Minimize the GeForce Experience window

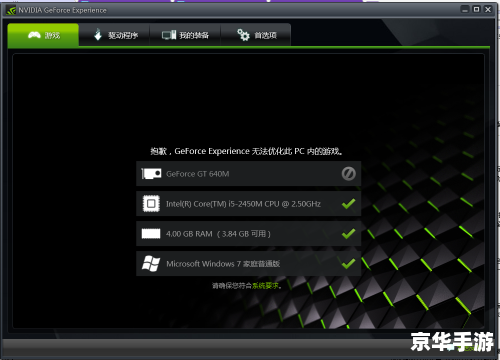465,9
